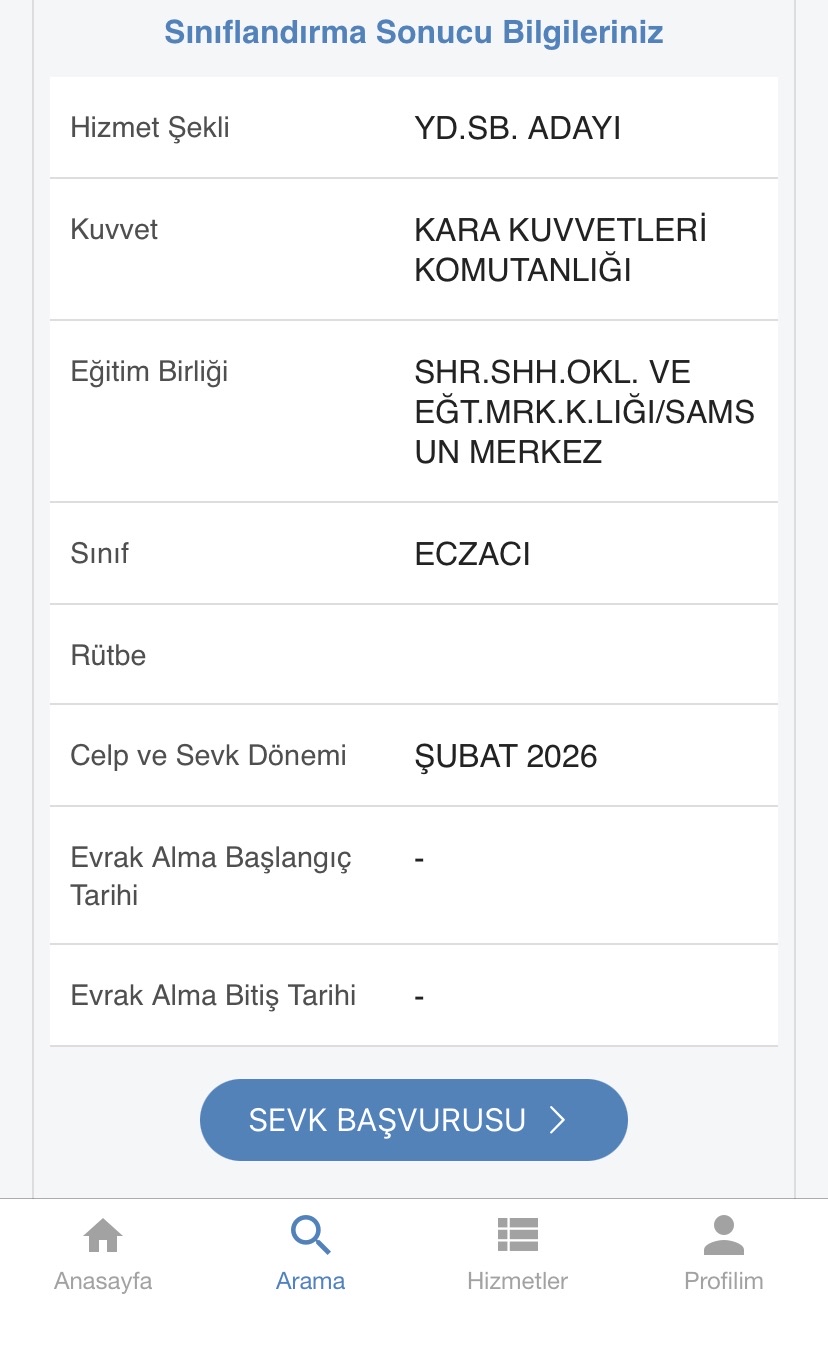Image resolution: width=828 pixels, height=1365 pixels.
Task: Click the ECZACI class value
Action: click(472, 554)
